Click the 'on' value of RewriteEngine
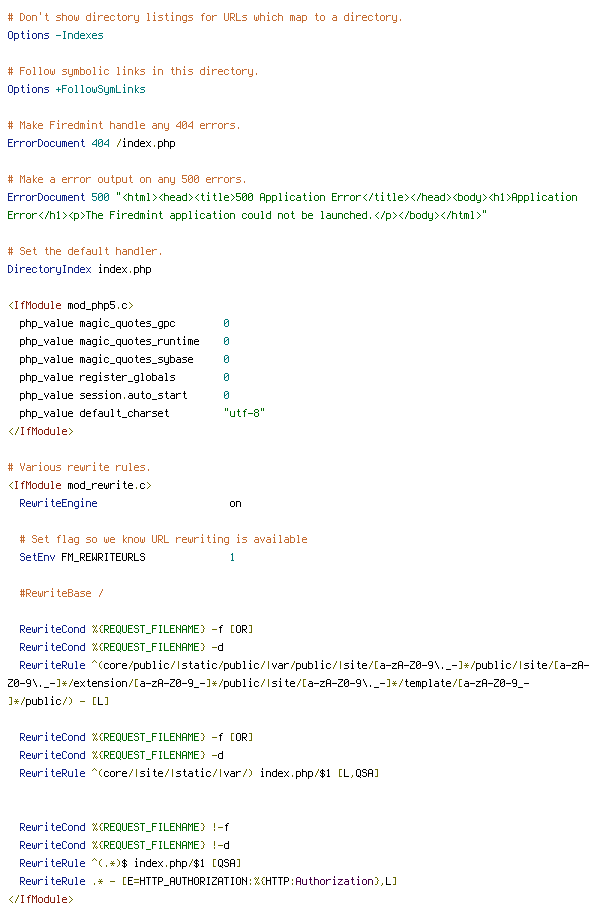Image resolution: width=600 pixels, height=916 pixels. click(235, 504)
